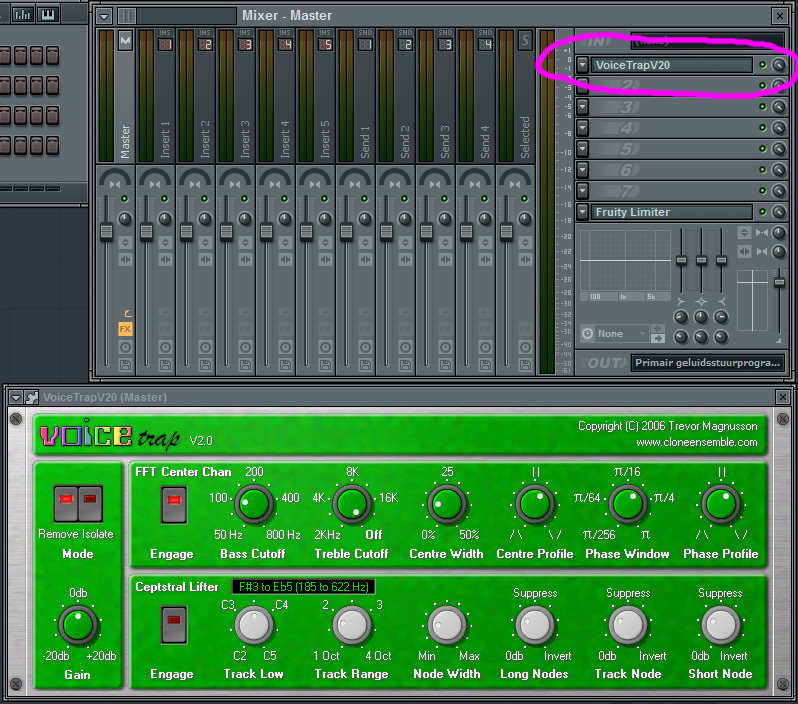Click the Master track volume fader

[106, 232]
